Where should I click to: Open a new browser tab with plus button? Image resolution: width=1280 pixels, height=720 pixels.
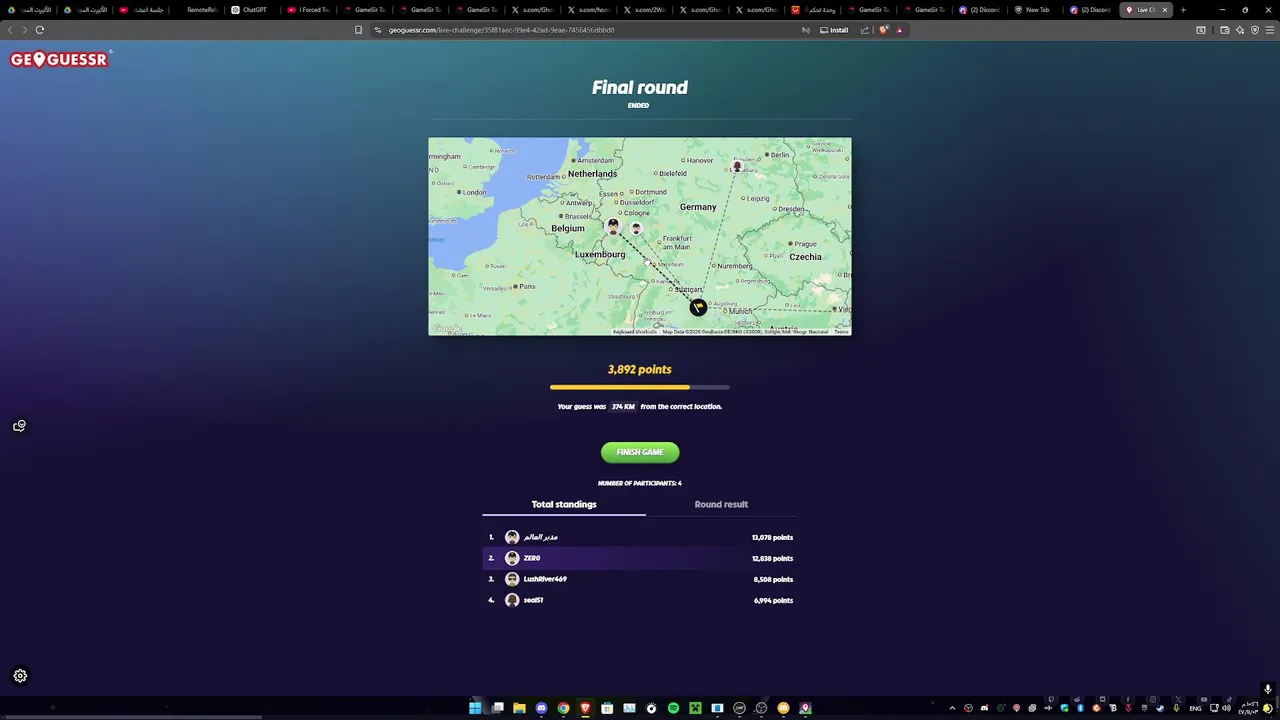pyautogui.click(x=1183, y=10)
